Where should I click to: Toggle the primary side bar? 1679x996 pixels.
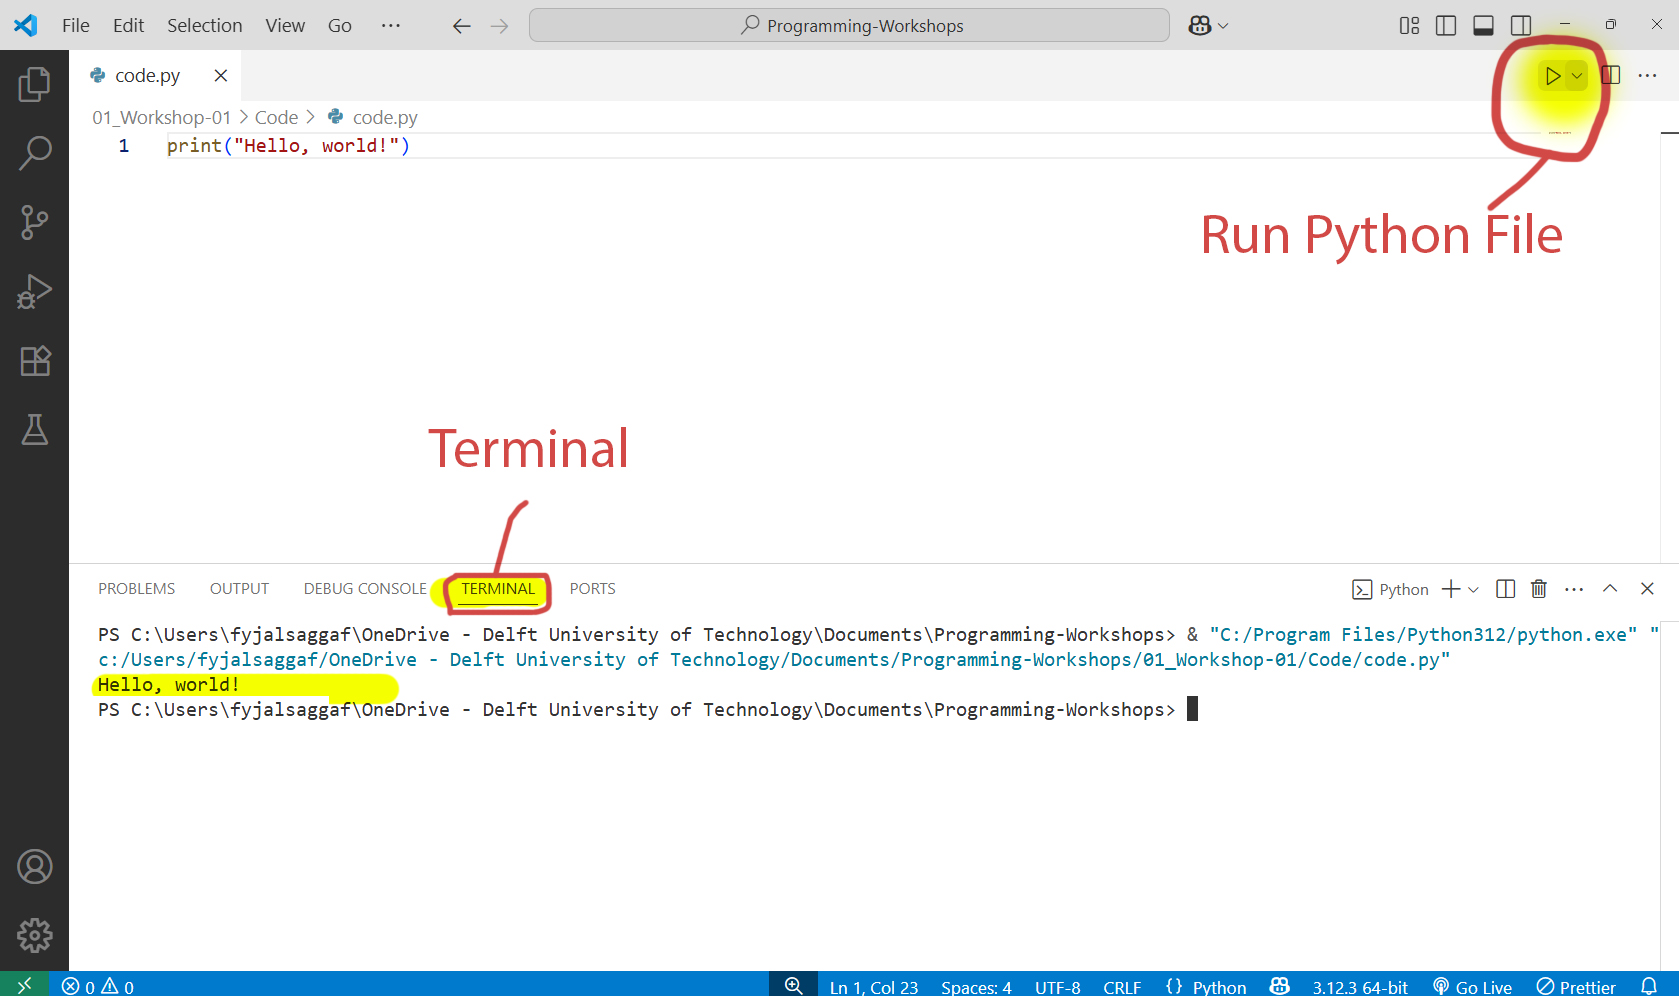(x=1446, y=26)
